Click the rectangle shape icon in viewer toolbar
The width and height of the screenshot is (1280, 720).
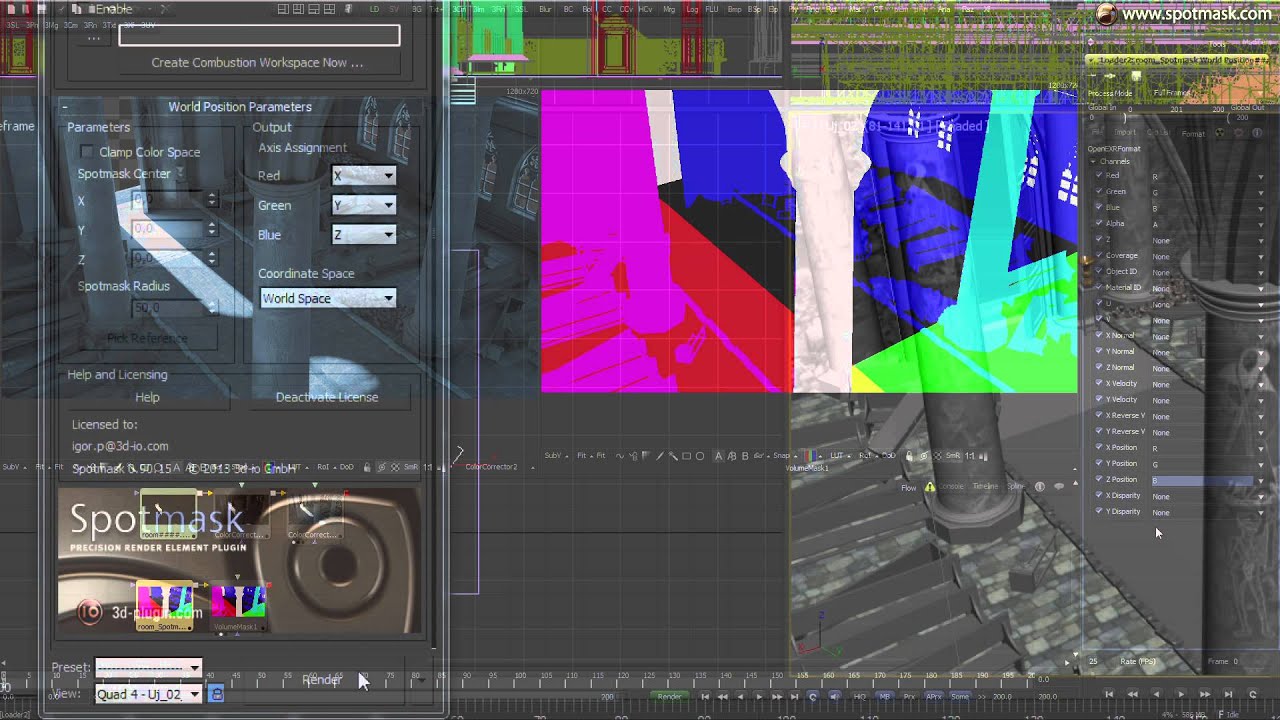point(686,456)
